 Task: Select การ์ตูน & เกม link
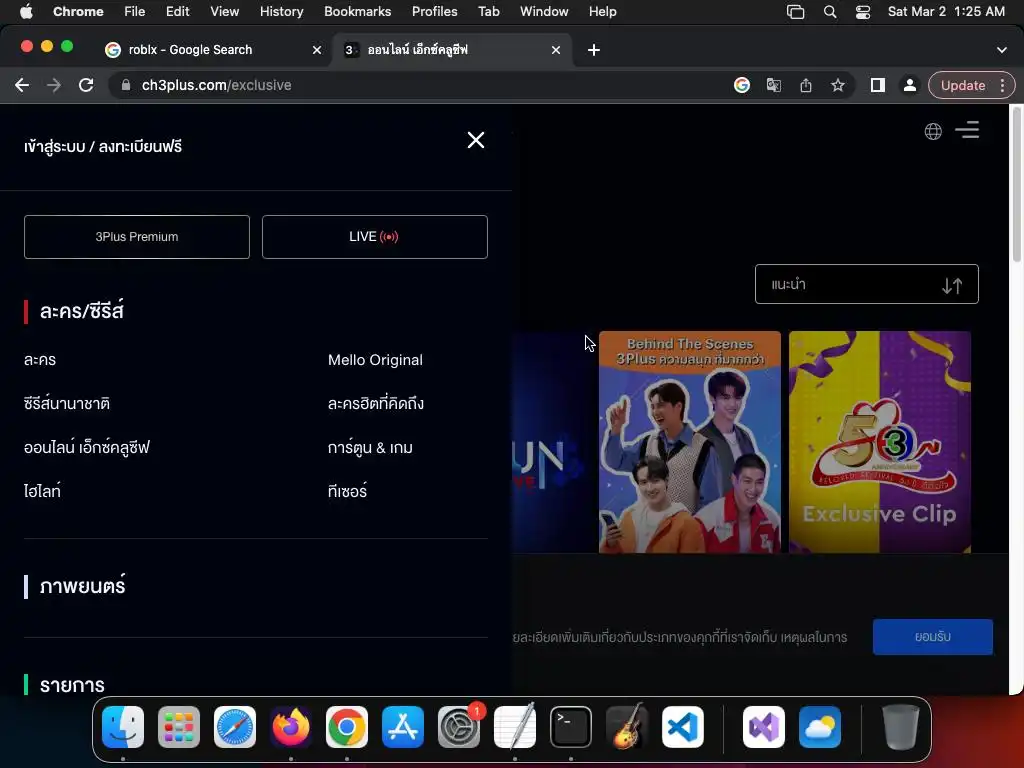[x=370, y=447]
